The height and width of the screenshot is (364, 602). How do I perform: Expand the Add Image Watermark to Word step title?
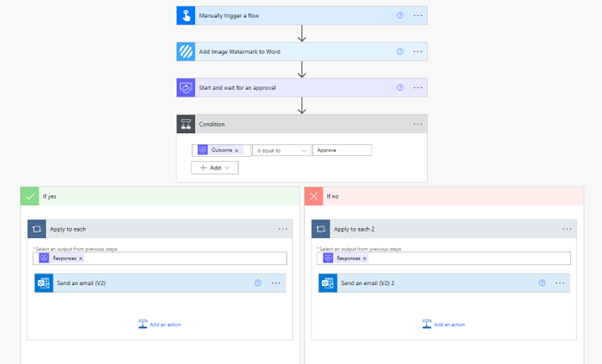(x=240, y=51)
